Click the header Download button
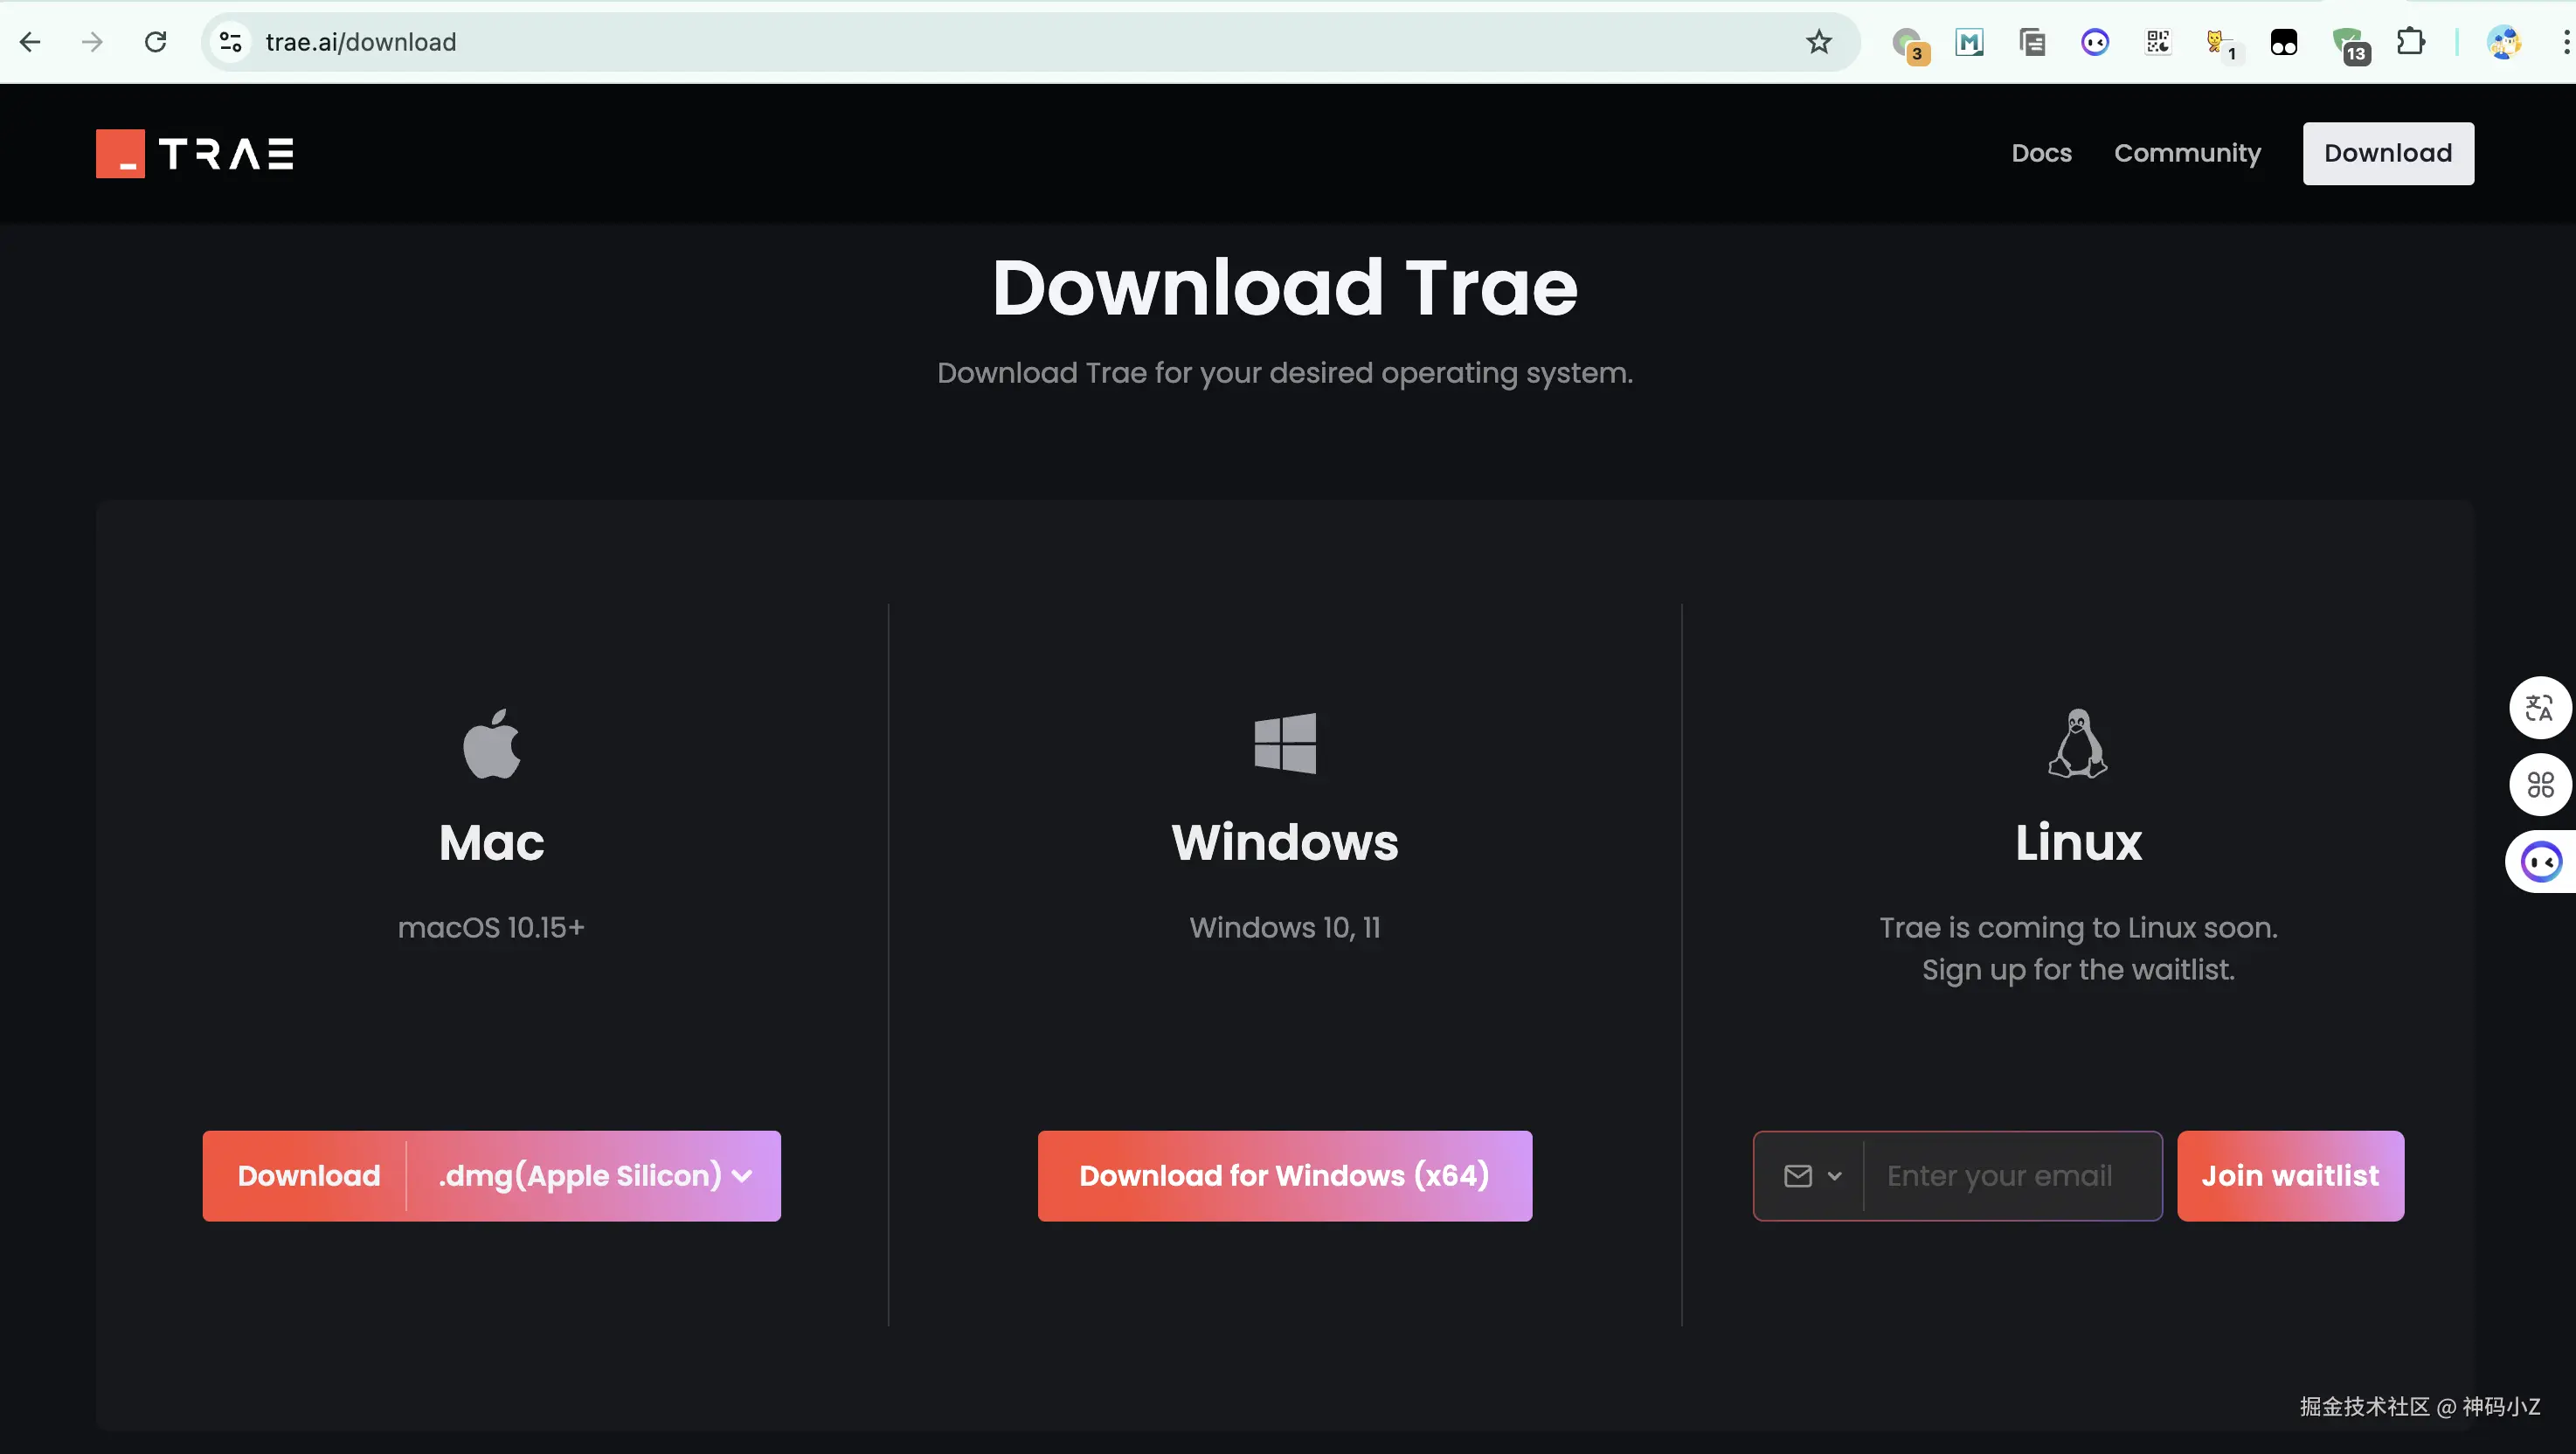 [2388, 153]
